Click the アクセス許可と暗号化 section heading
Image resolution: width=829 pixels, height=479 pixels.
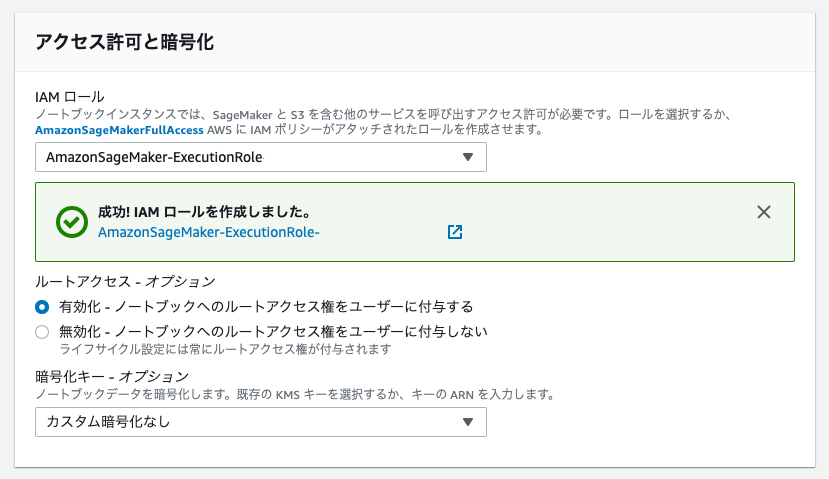(125, 42)
